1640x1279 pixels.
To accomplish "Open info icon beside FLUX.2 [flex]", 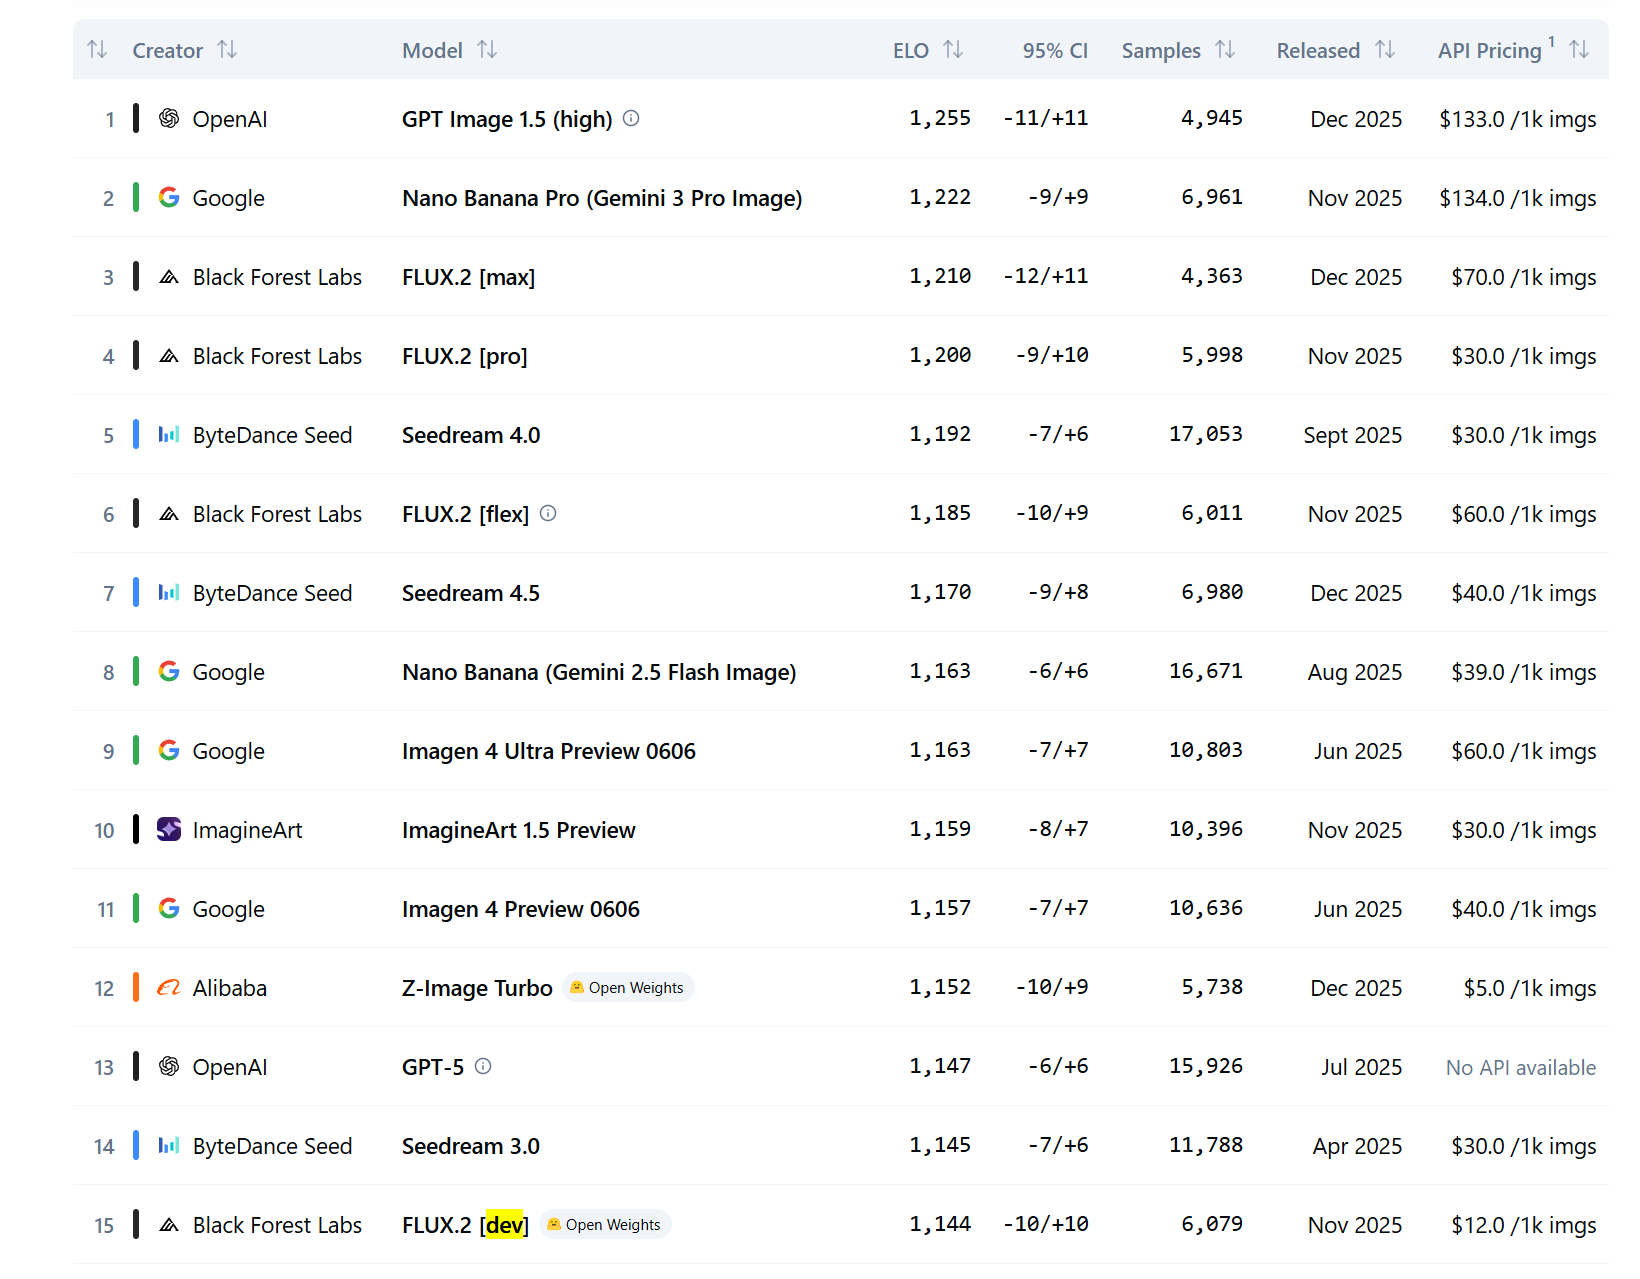I will 548,513.
